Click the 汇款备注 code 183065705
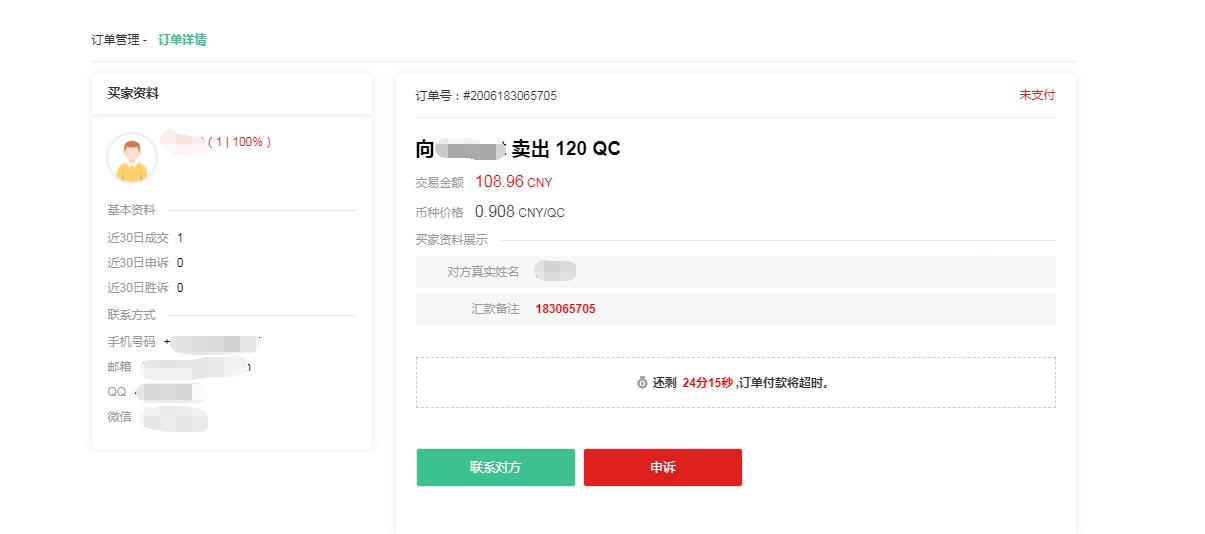 coord(565,309)
